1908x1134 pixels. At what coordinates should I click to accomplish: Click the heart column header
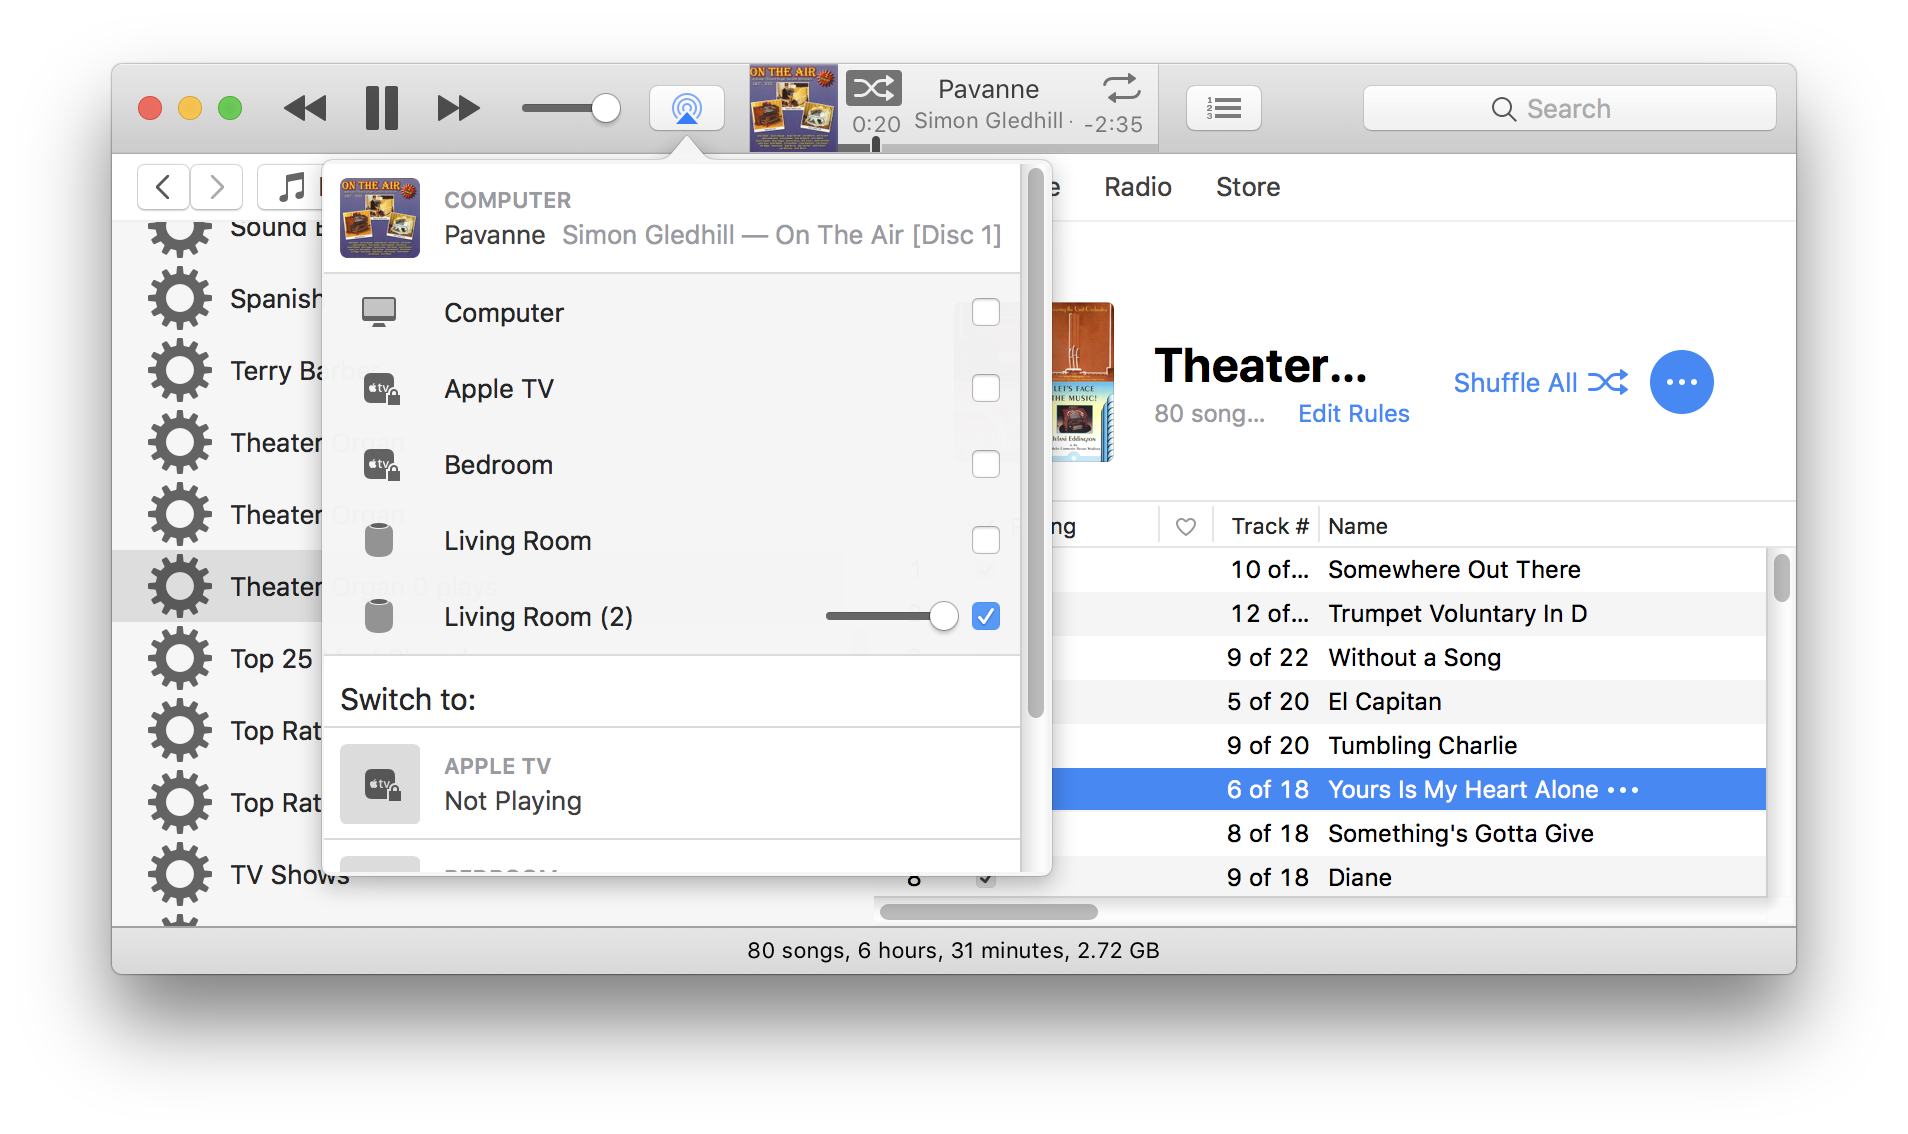pos(1186,526)
